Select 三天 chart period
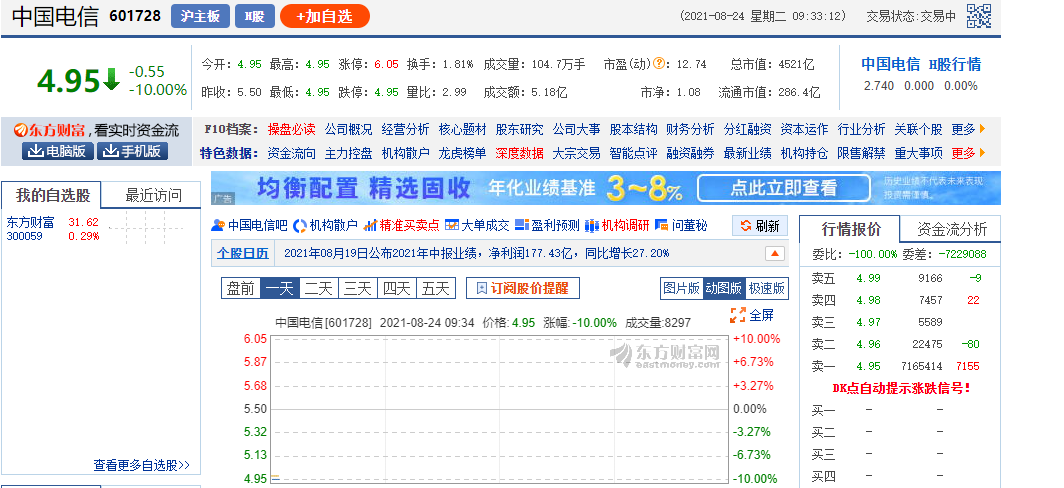1064x488 pixels. click(x=358, y=288)
